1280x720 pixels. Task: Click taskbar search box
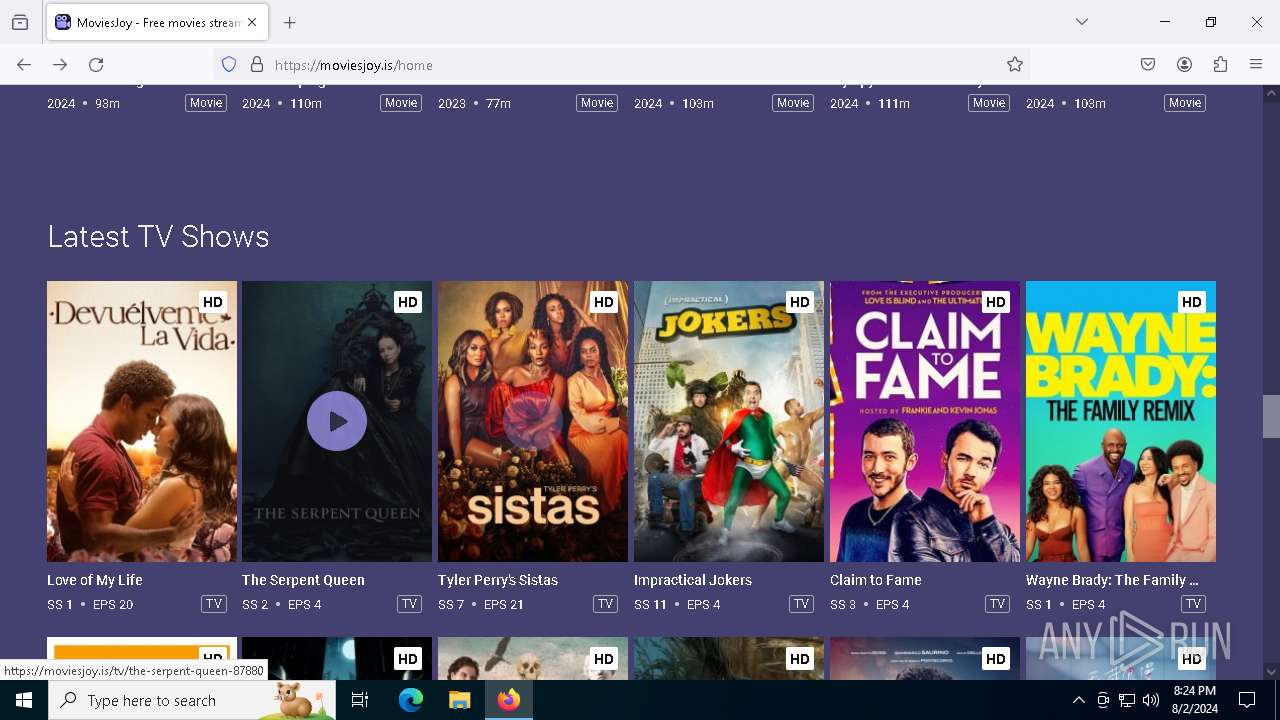click(192, 700)
